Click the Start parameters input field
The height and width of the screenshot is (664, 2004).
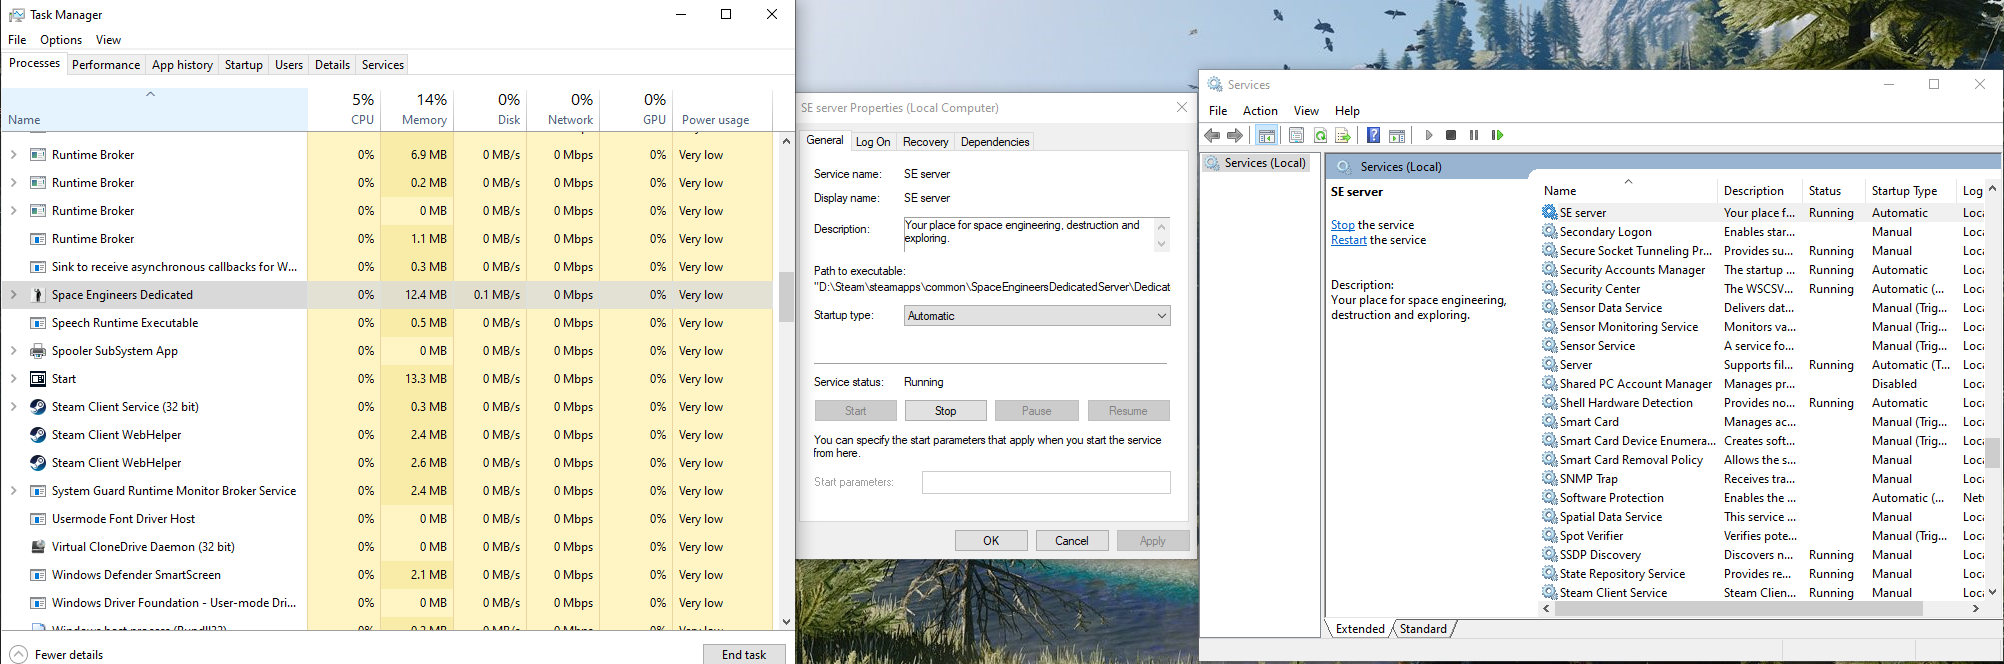pos(1045,482)
